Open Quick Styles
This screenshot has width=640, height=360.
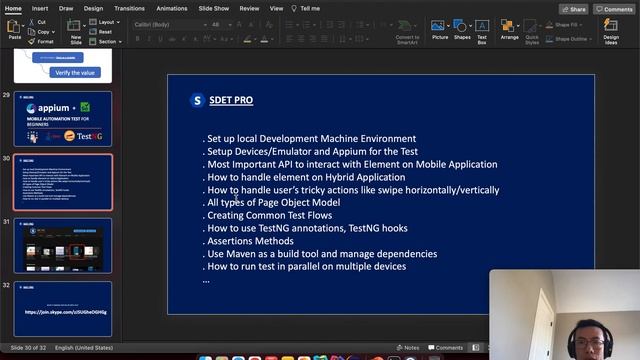click(530, 26)
